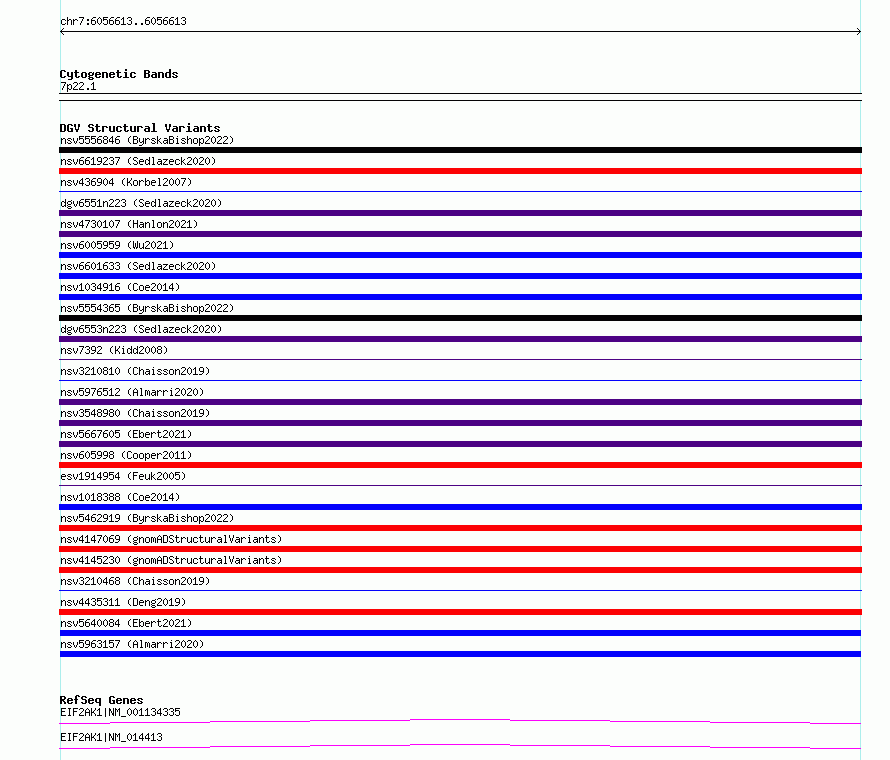
Task: Open variant nsv436904 (Korbel2007)
Action: (126, 182)
